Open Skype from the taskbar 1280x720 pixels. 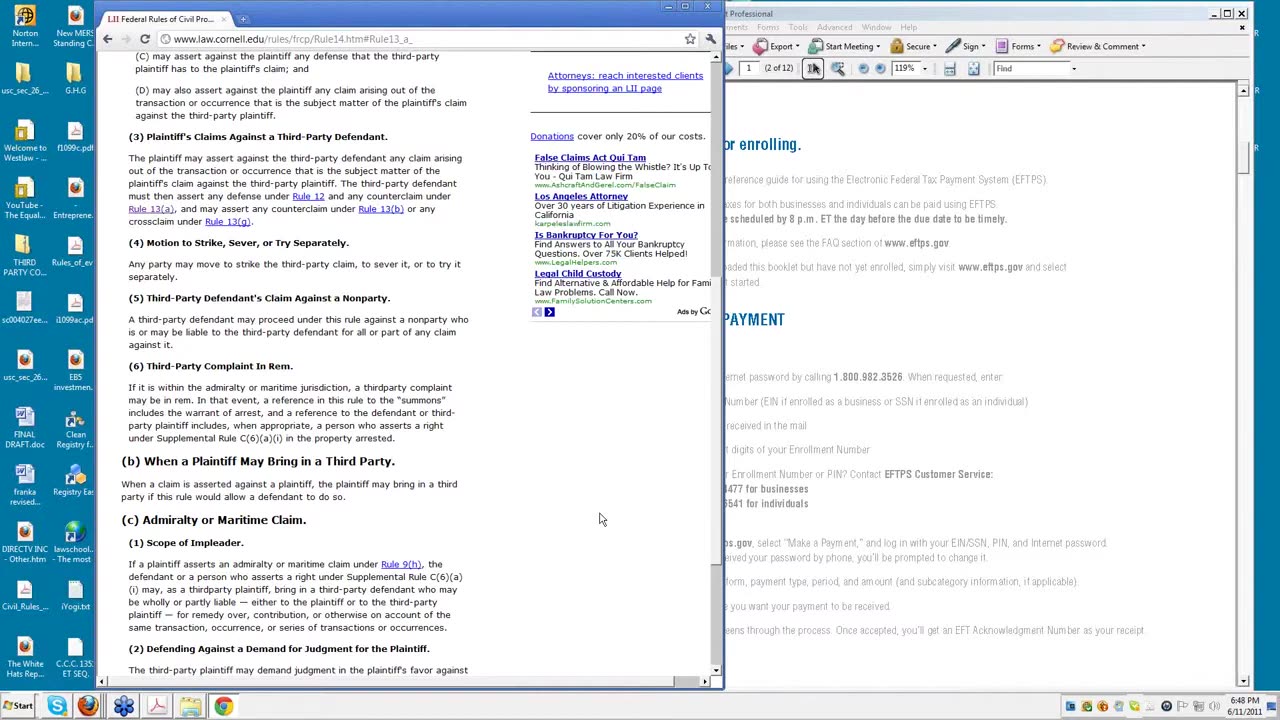pyautogui.click(x=57, y=706)
